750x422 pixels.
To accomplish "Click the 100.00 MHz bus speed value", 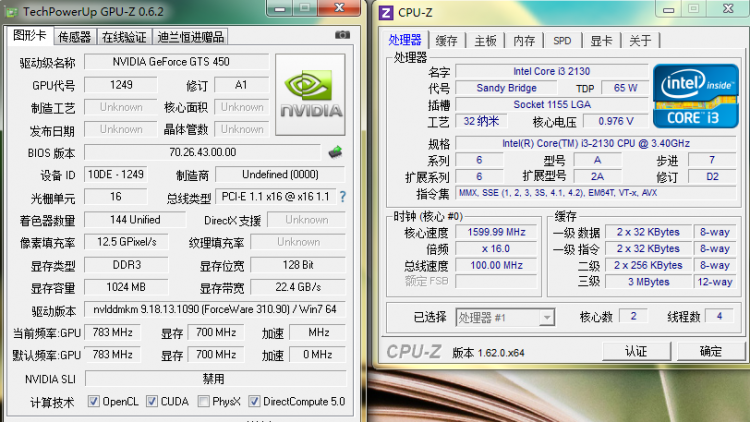I will (x=496, y=265).
